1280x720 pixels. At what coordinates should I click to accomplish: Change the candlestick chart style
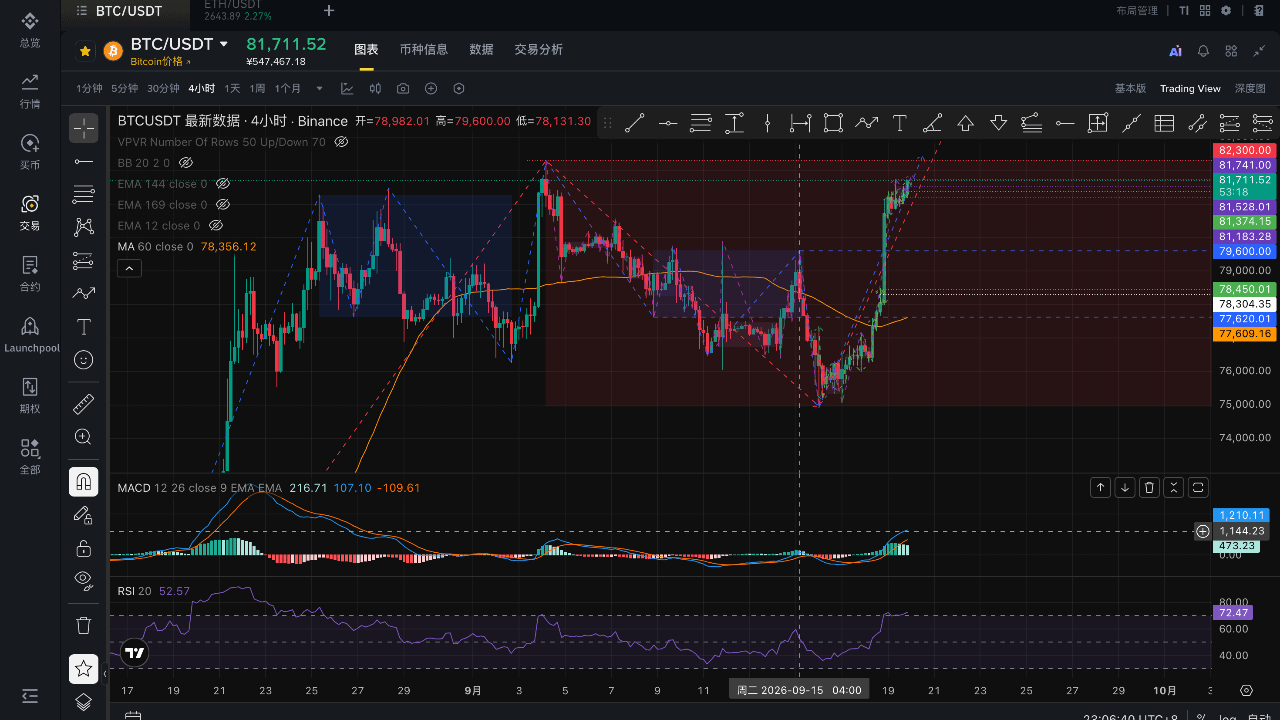pyautogui.click(x=375, y=88)
